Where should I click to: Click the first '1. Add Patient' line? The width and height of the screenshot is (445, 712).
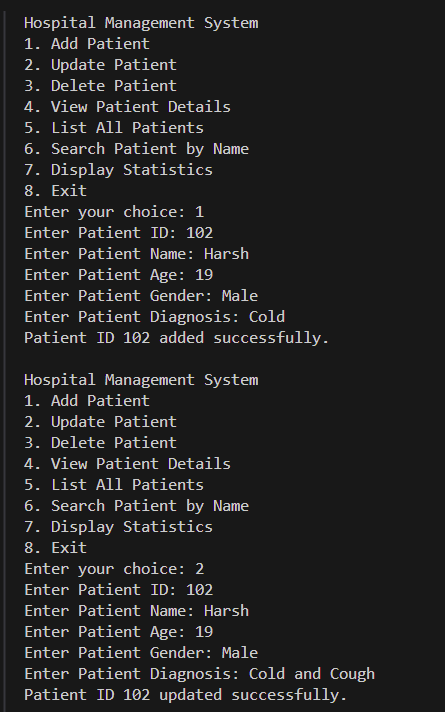87,44
